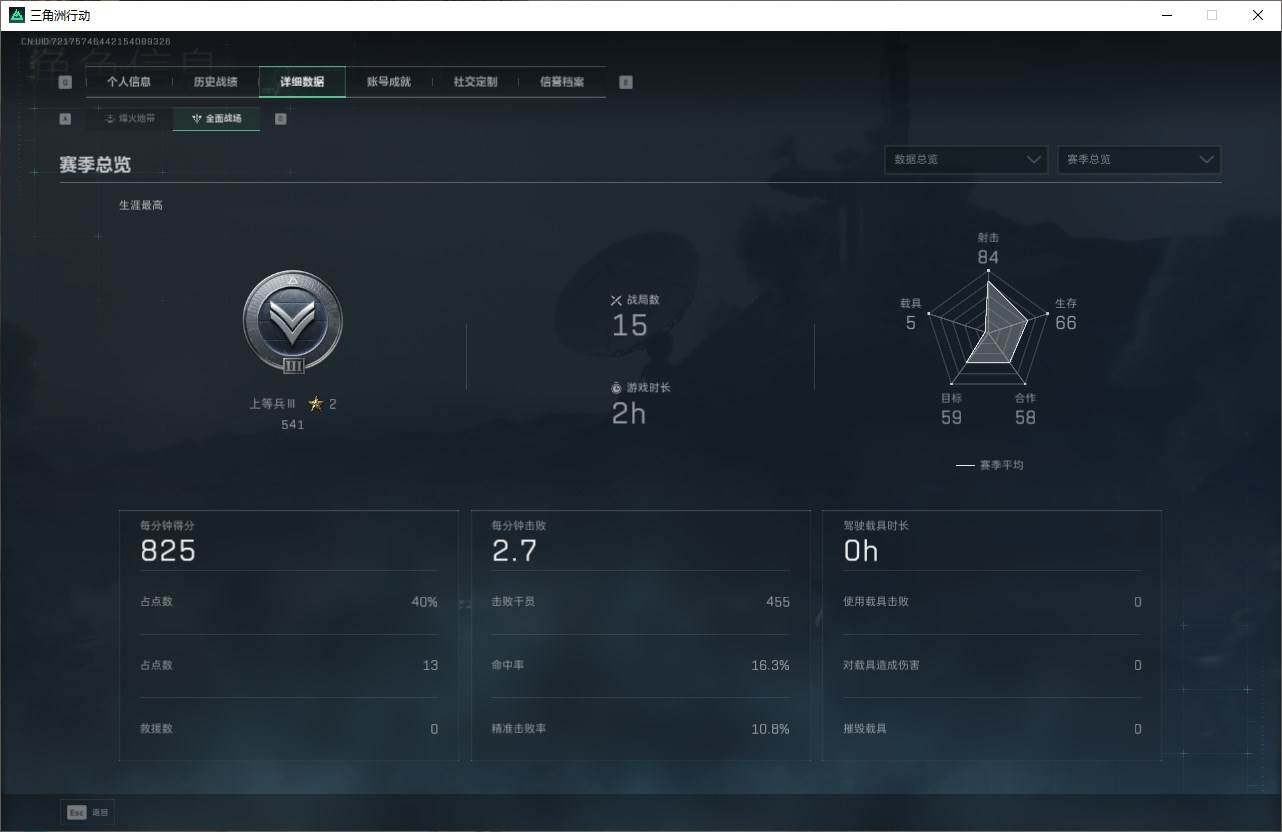1282x832 pixels.
Task: Click the 生存 score 66 on the radar
Action: click(1066, 323)
